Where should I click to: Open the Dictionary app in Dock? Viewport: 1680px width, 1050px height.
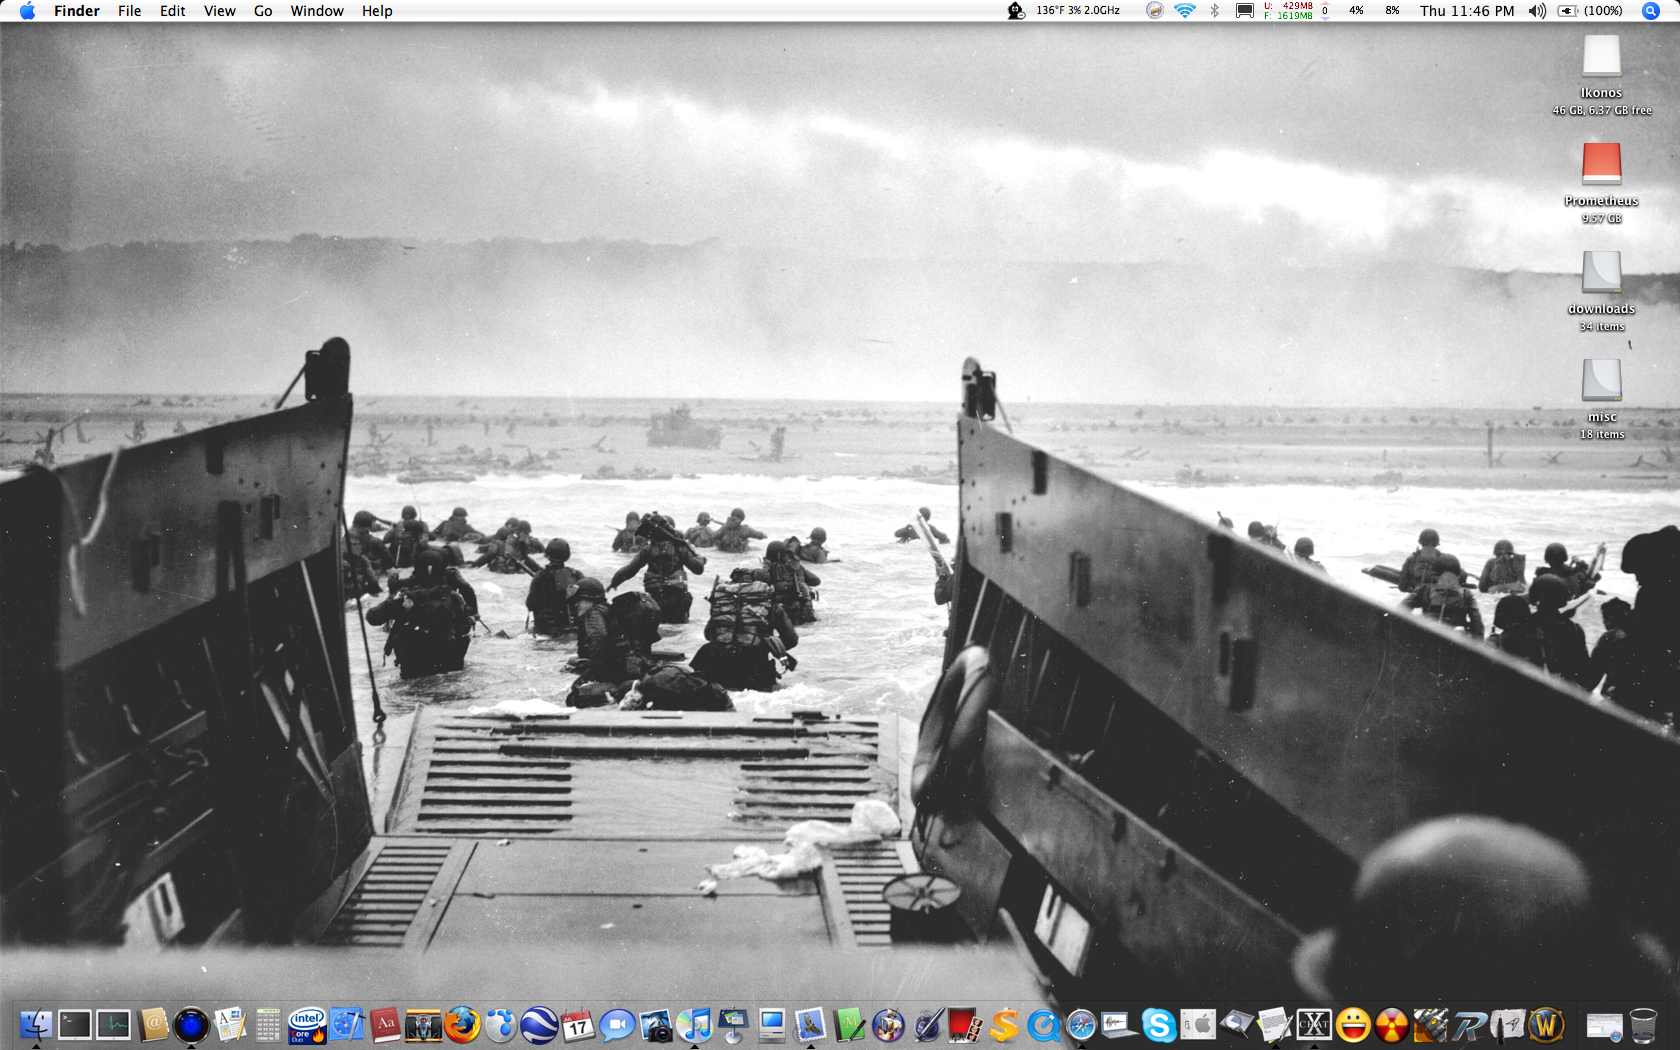385,1025
